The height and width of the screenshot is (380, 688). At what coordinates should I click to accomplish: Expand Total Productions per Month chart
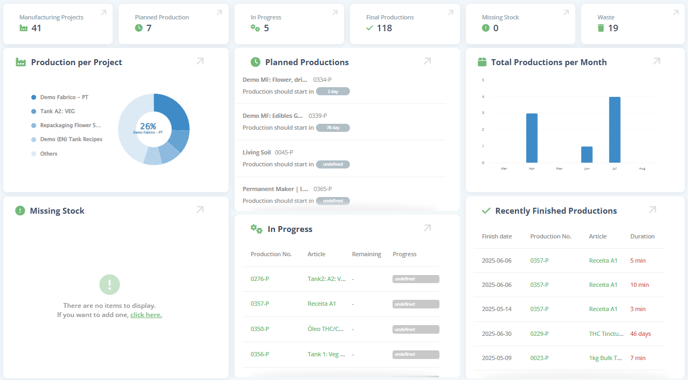tap(656, 61)
